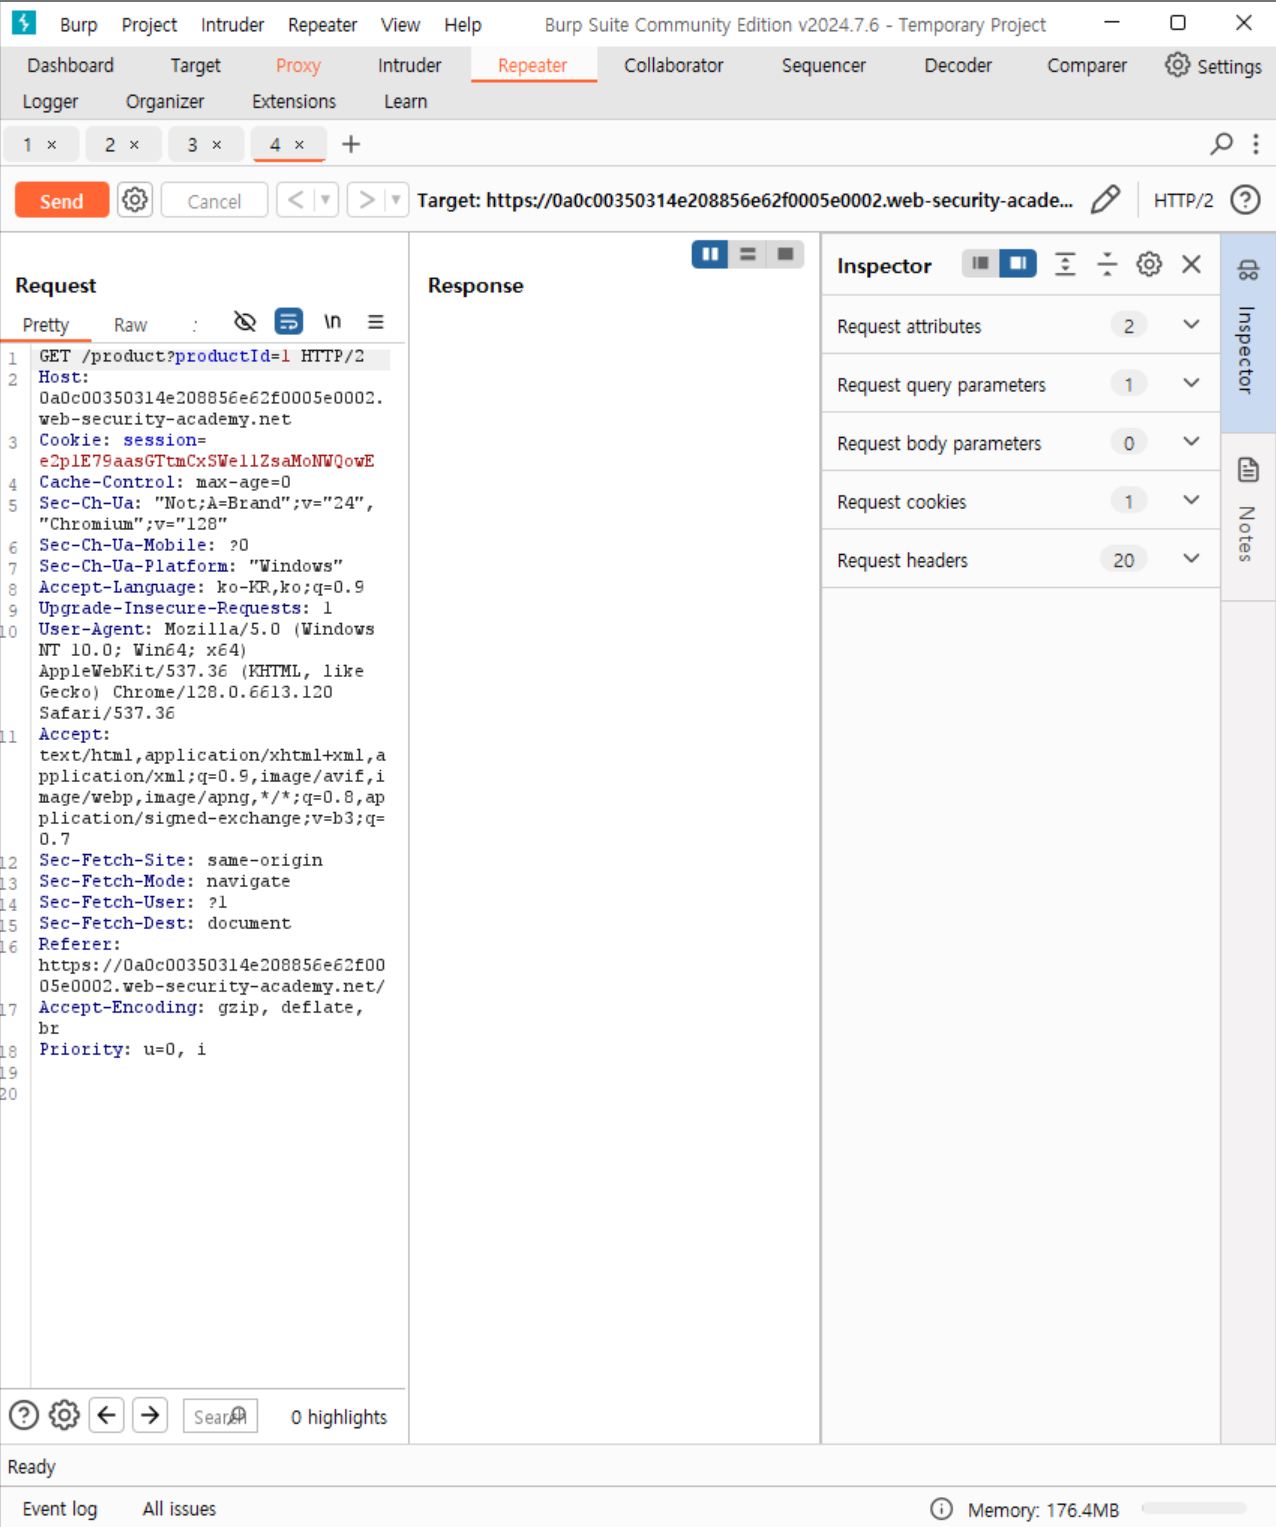Focus the request search field
The width and height of the screenshot is (1276, 1527).
point(220,1416)
